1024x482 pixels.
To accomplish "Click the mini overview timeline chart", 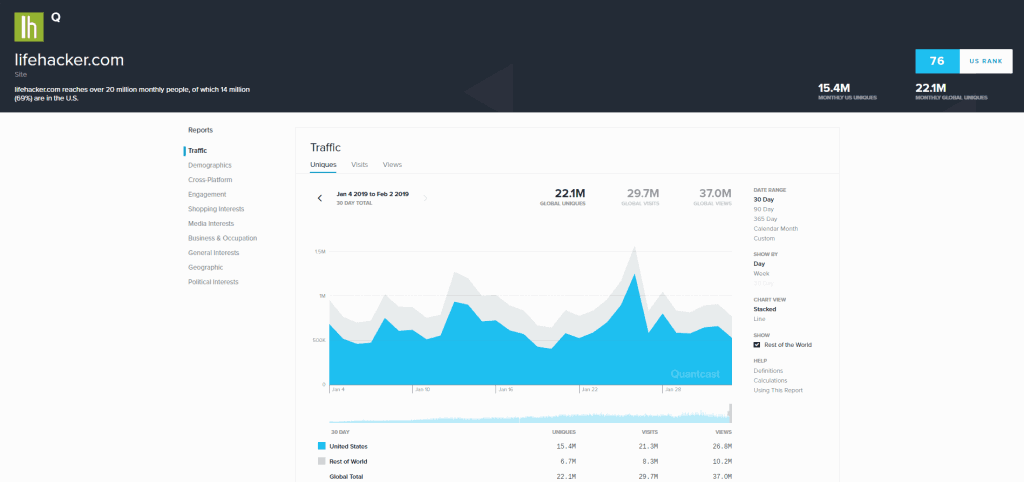I will [x=530, y=415].
